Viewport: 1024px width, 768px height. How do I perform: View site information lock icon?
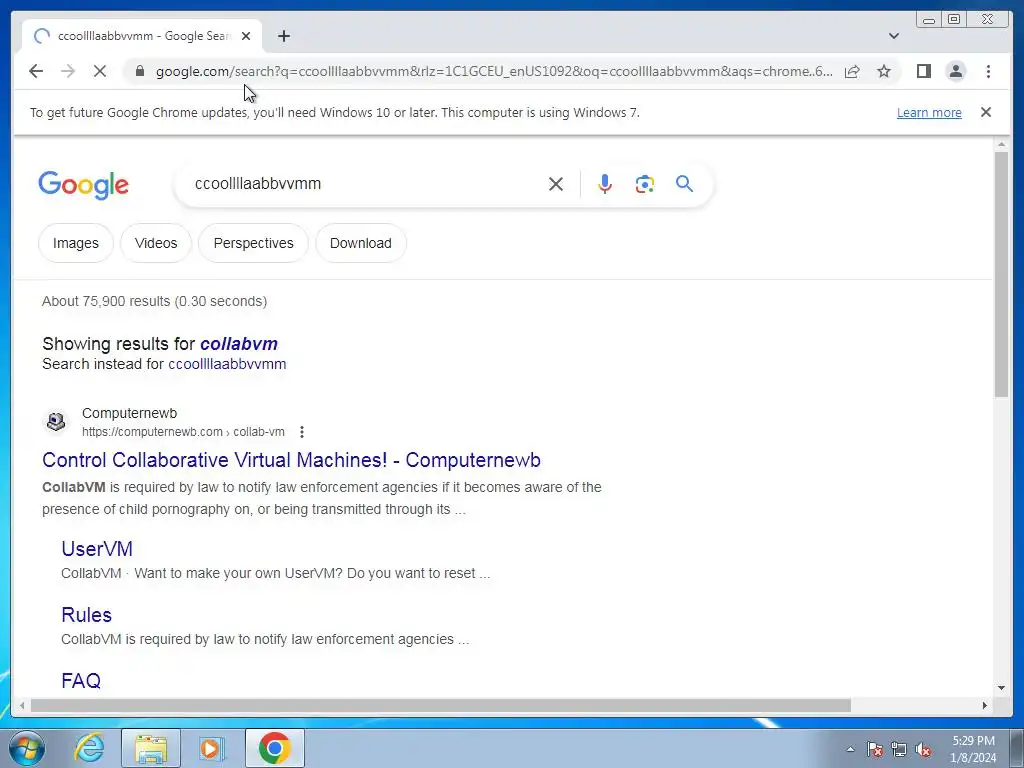pos(139,71)
